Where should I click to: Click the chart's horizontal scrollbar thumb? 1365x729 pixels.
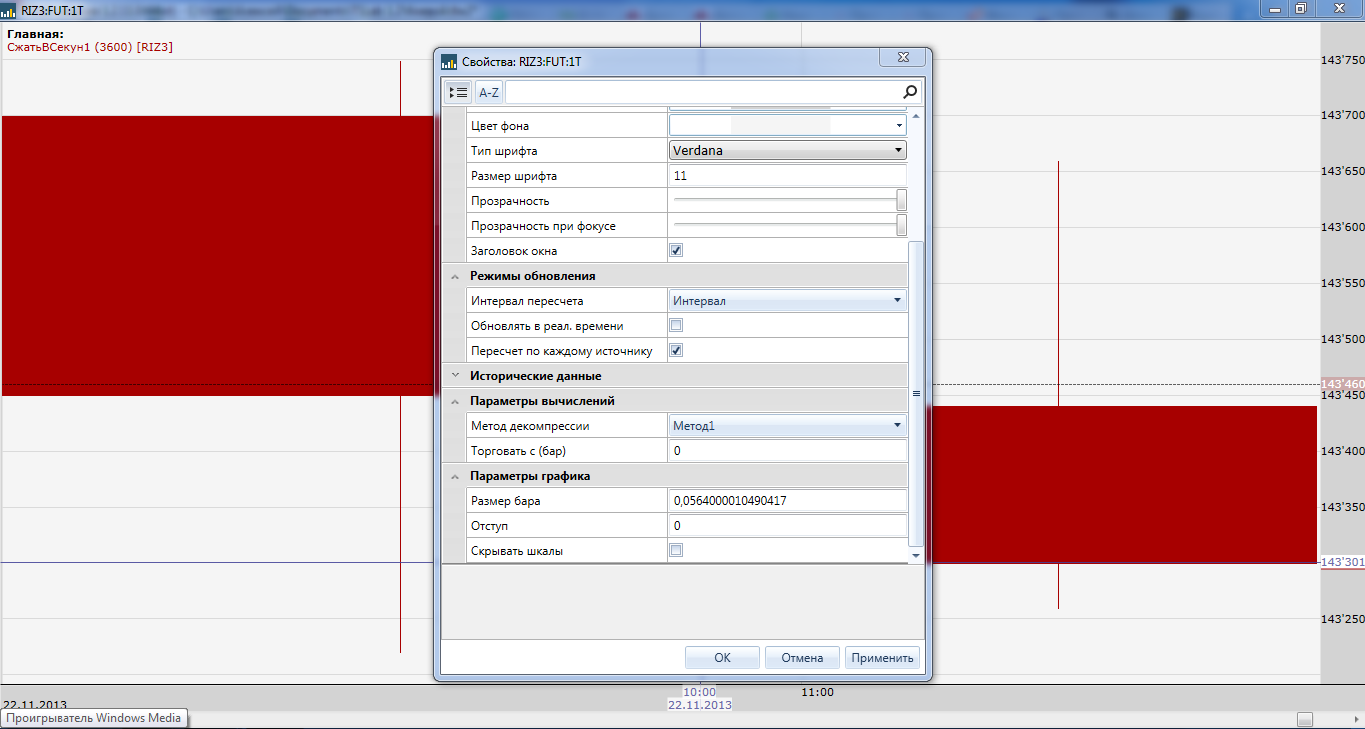tap(1304, 719)
